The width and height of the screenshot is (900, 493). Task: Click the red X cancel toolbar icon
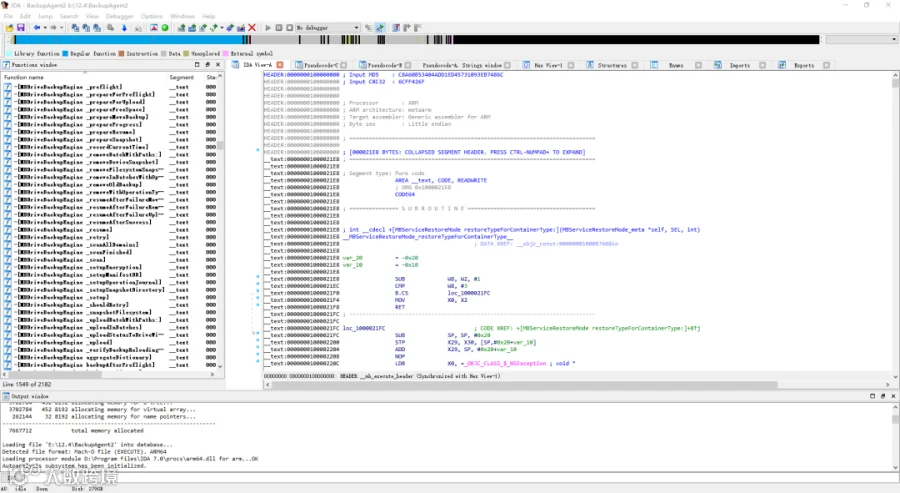coord(251,28)
